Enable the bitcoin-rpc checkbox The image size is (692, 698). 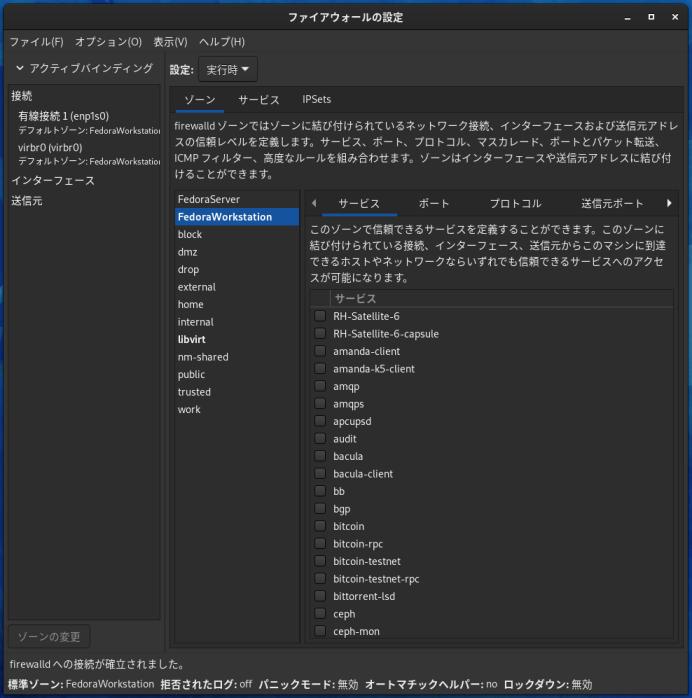click(320, 544)
